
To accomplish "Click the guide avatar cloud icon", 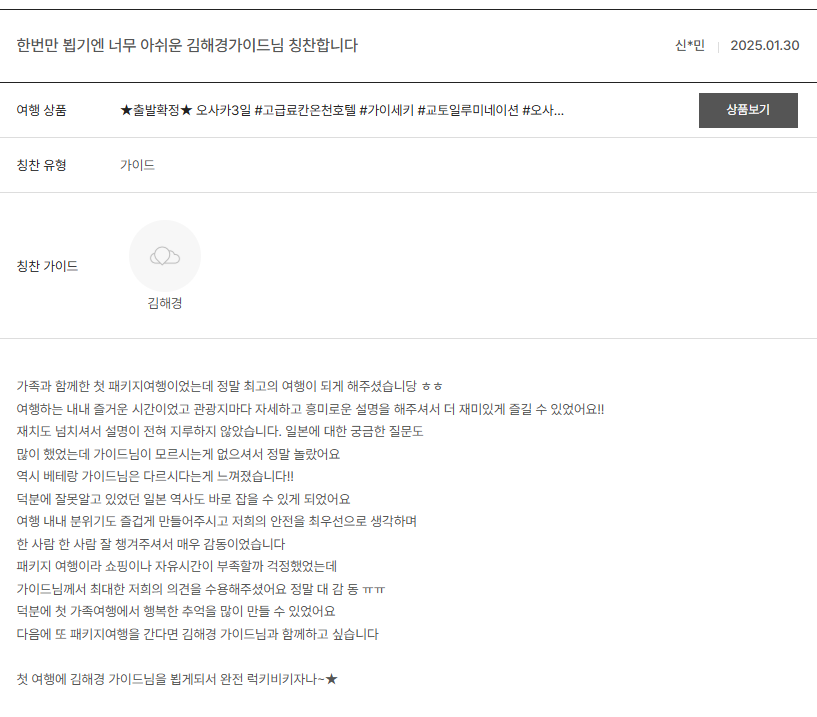I will pyautogui.click(x=165, y=256).
